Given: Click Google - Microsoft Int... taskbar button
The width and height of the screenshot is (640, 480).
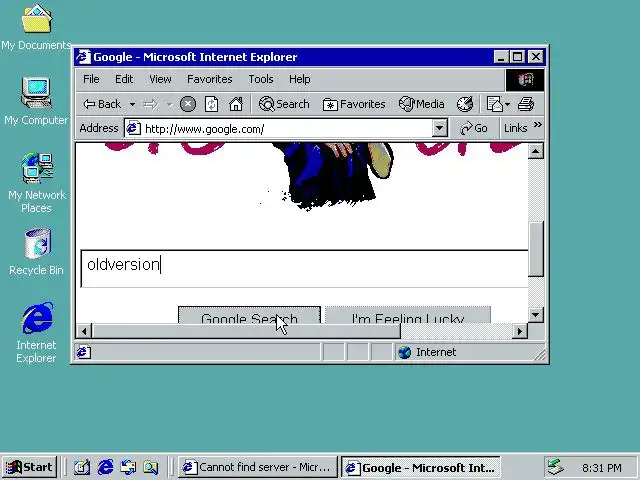Looking at the screenshot, I should coord(420,467).
